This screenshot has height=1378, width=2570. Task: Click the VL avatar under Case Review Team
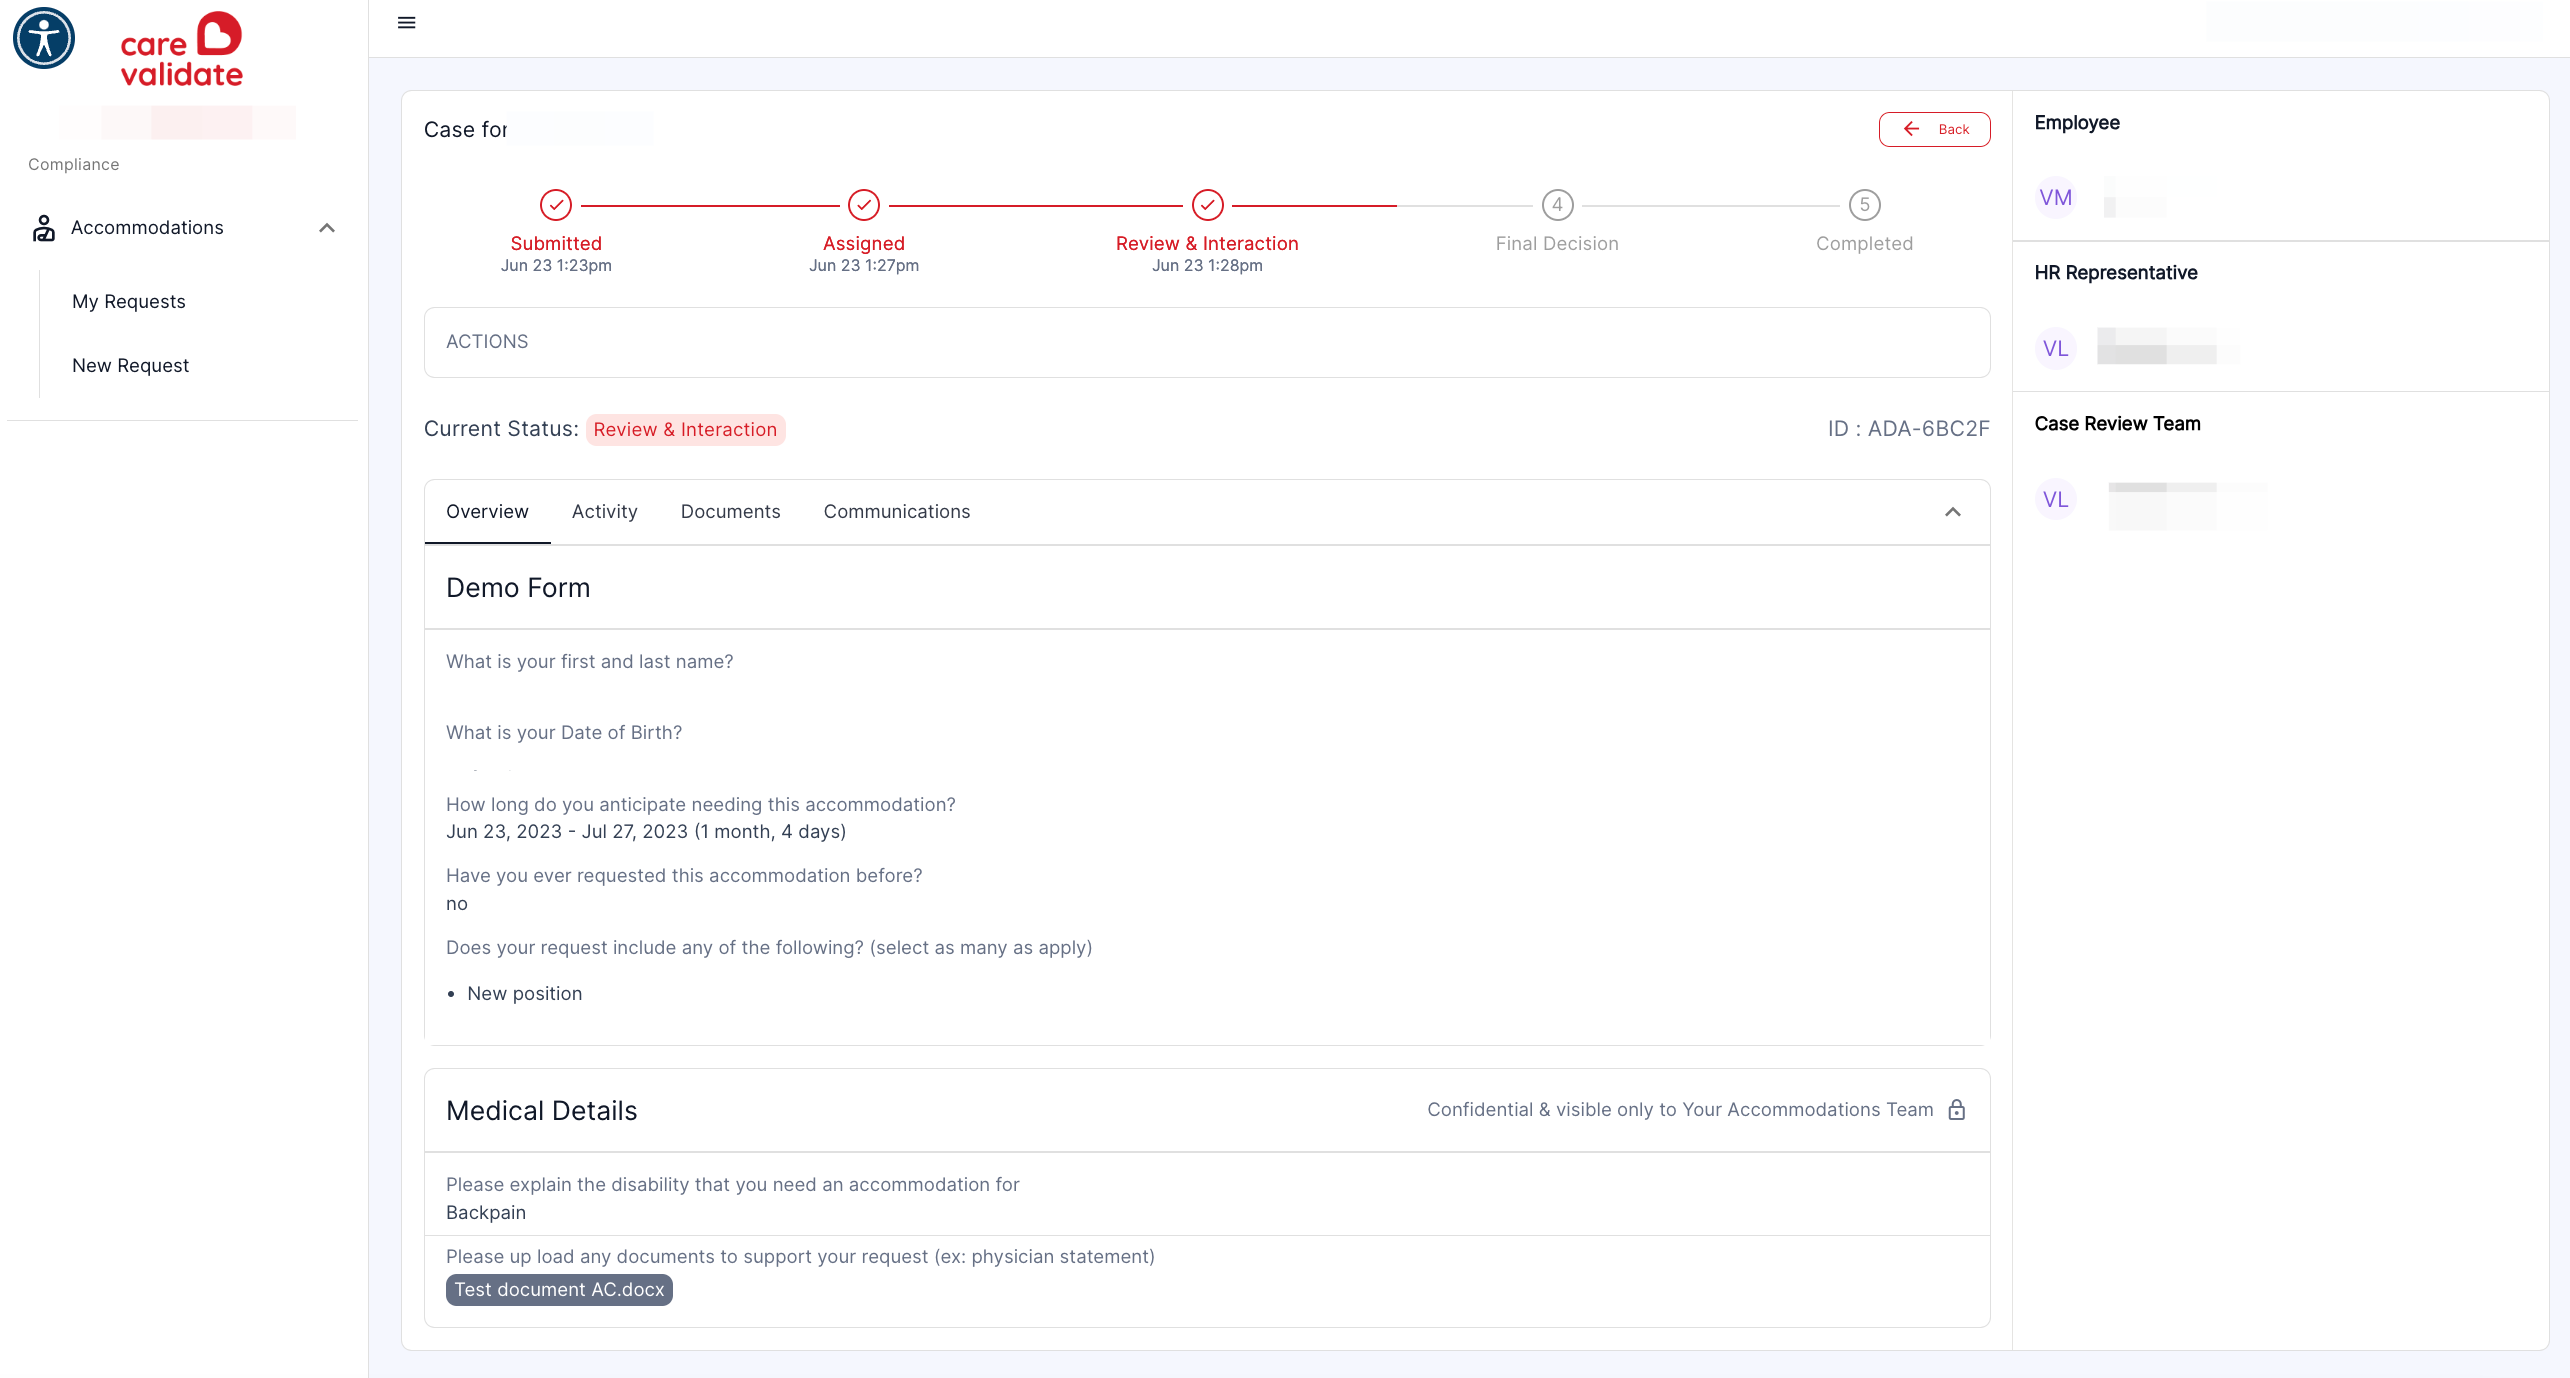click(2055, 499)
